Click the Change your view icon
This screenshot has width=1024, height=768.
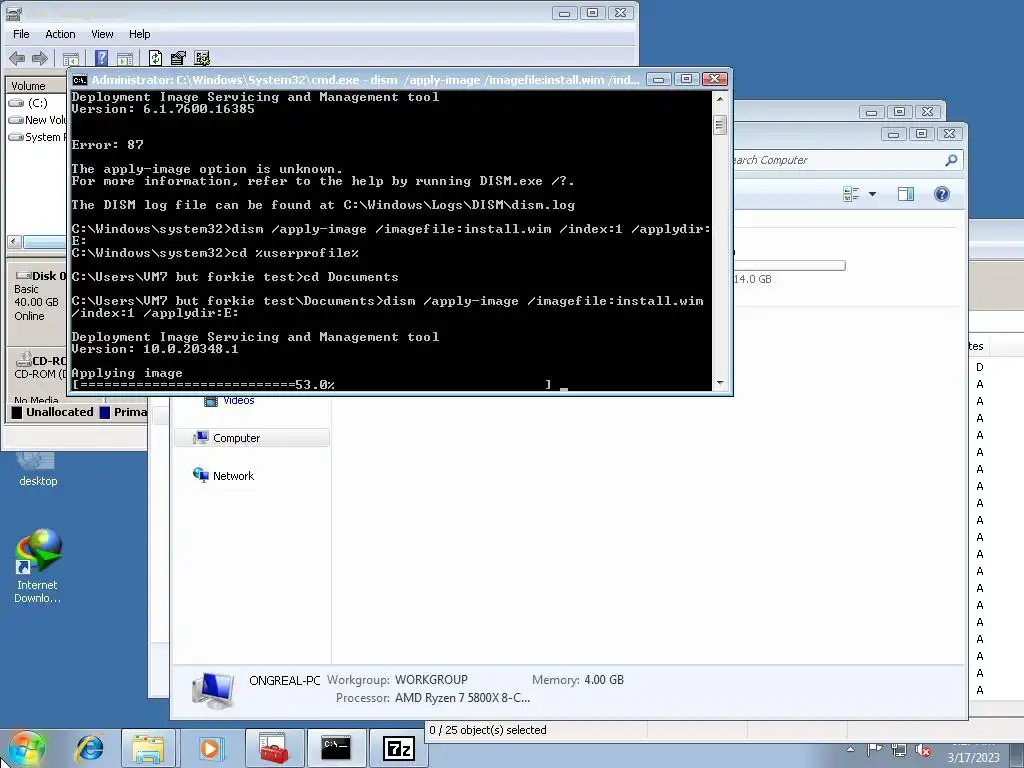coord(850,194)
